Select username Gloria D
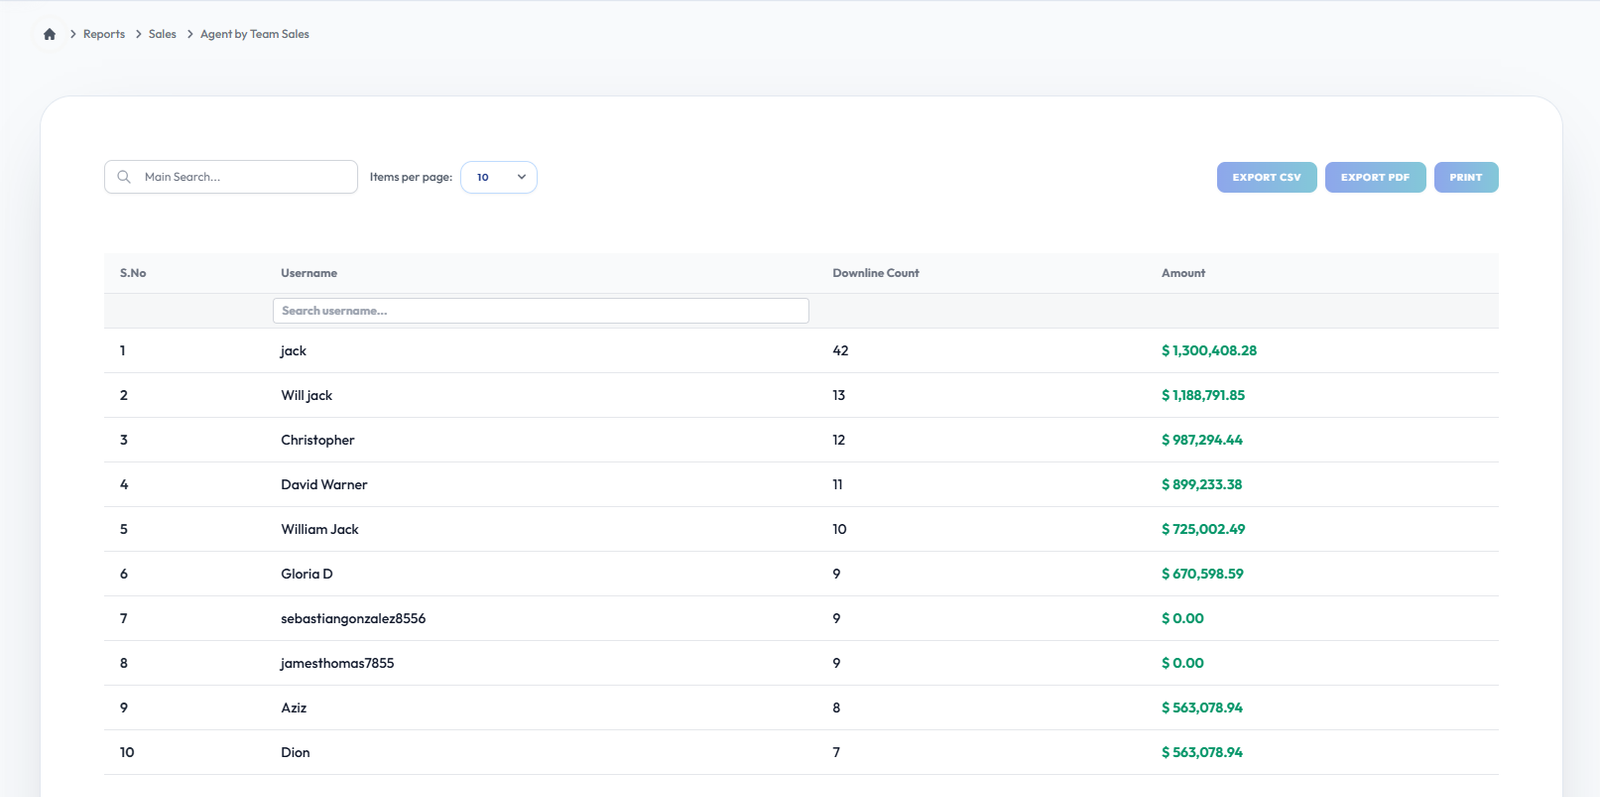1600x797 pixels. tap(307, 574)
